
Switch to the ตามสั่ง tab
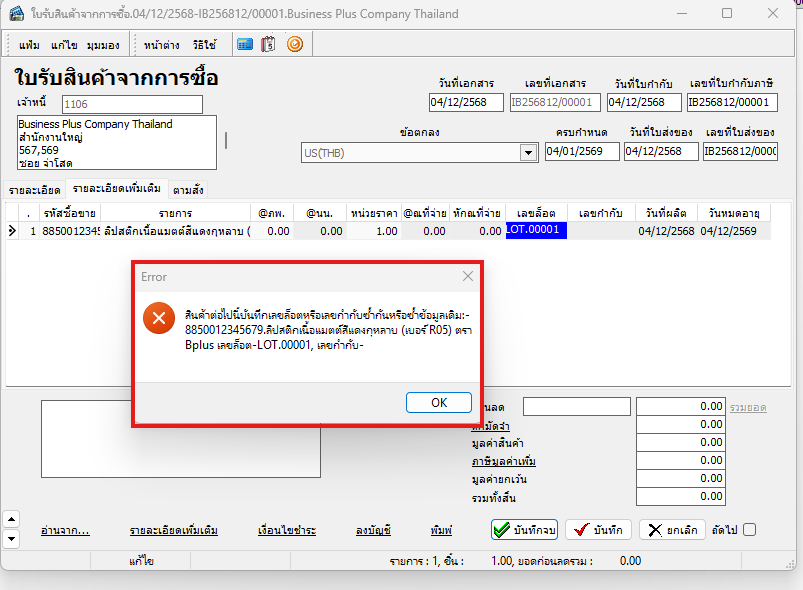[x=189, y=189]
